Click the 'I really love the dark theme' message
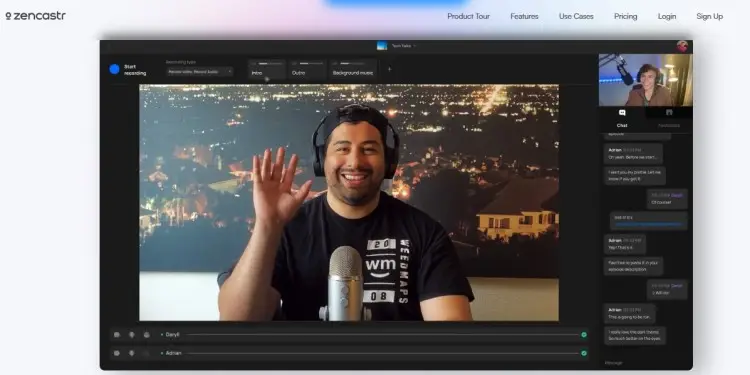 pyautogui.click(x=634, y=335)
